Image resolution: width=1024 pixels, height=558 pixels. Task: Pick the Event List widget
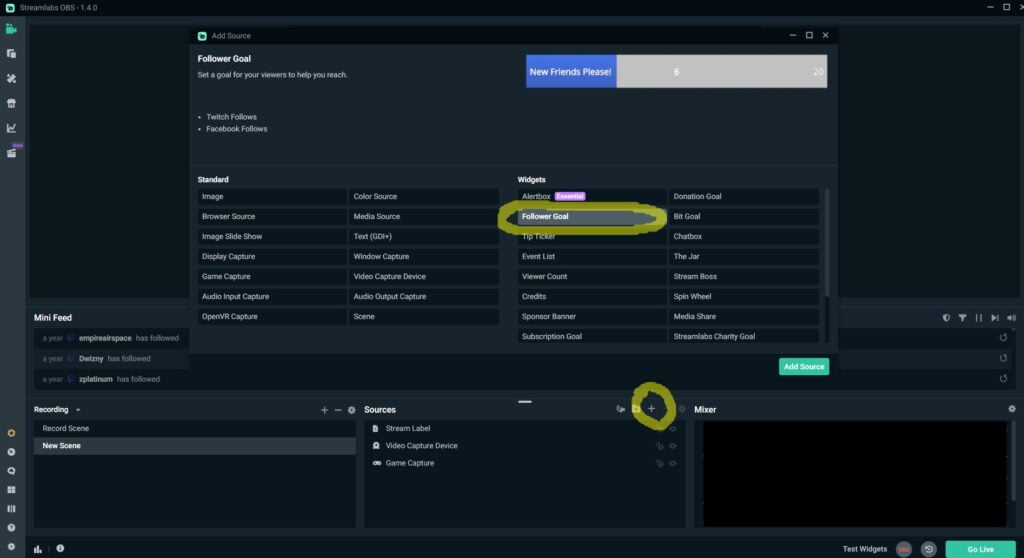coord(592,256)
